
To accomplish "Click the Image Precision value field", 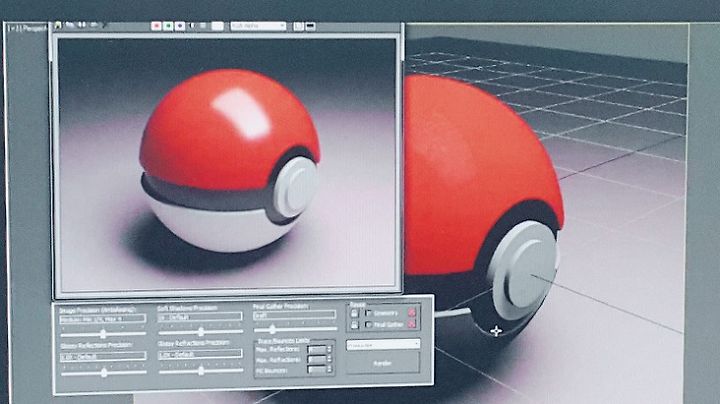I will [x=103, y=319].
